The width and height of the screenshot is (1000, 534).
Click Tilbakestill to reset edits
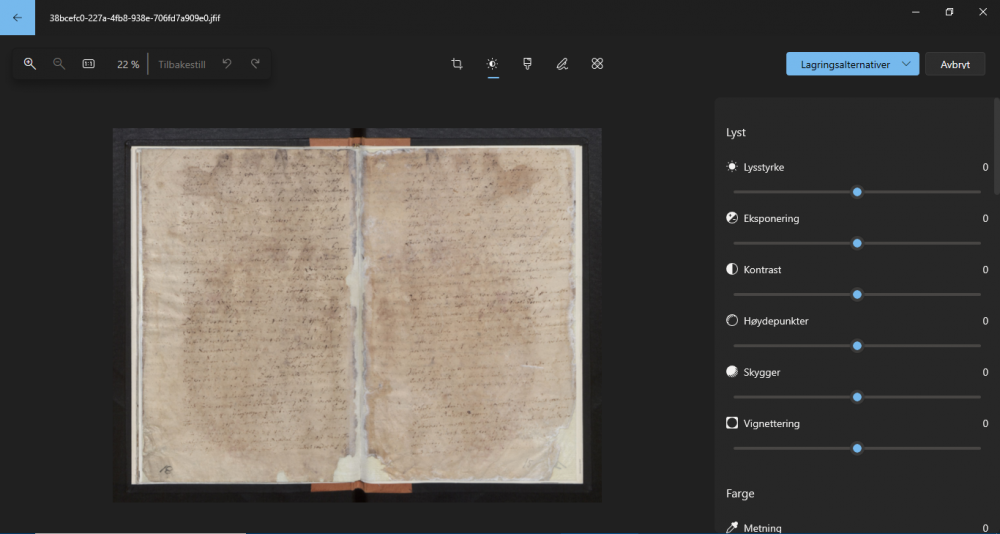pos(182,64)
